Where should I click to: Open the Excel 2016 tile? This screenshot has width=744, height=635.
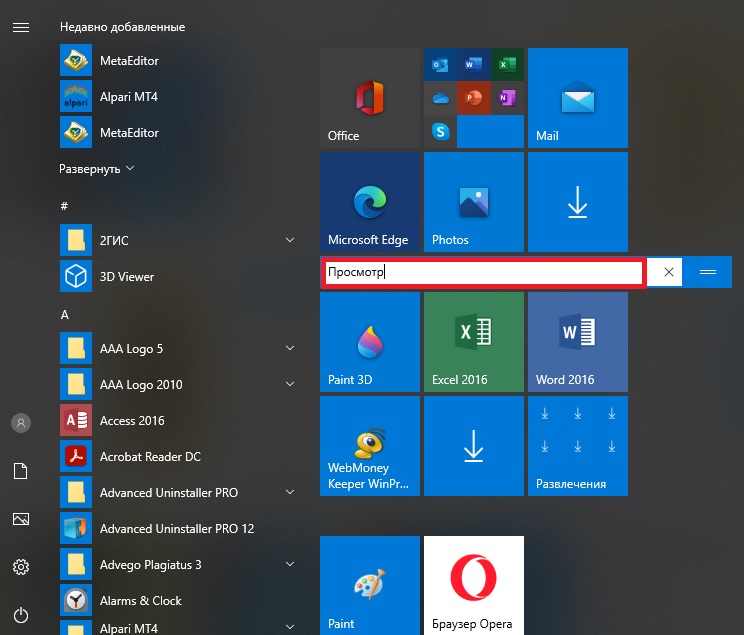point(474,342)
